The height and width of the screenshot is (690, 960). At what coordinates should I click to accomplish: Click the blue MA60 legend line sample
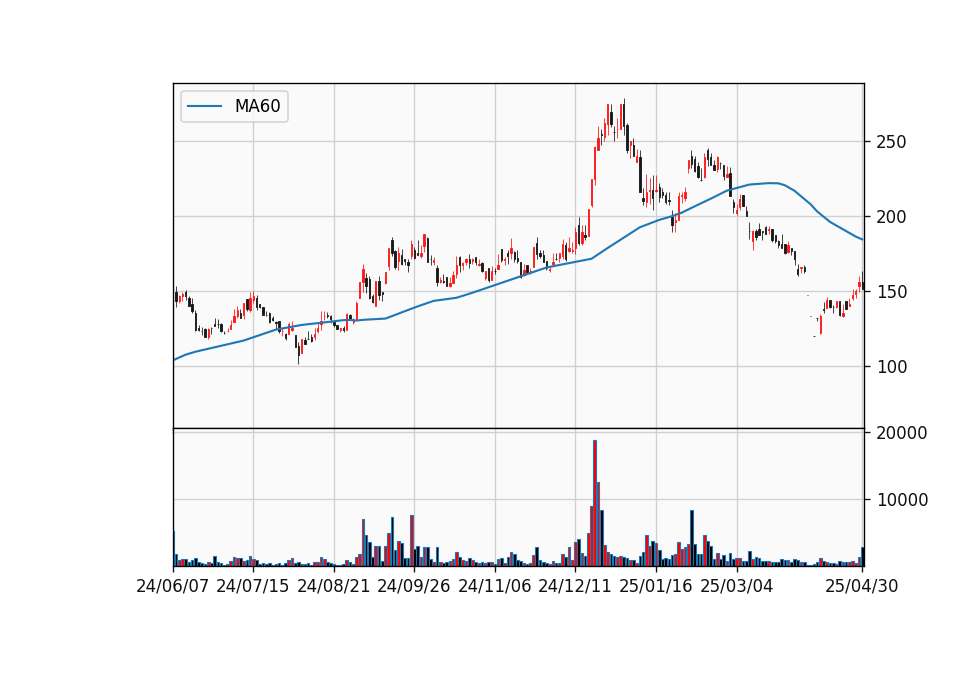[x=204, y=106]
